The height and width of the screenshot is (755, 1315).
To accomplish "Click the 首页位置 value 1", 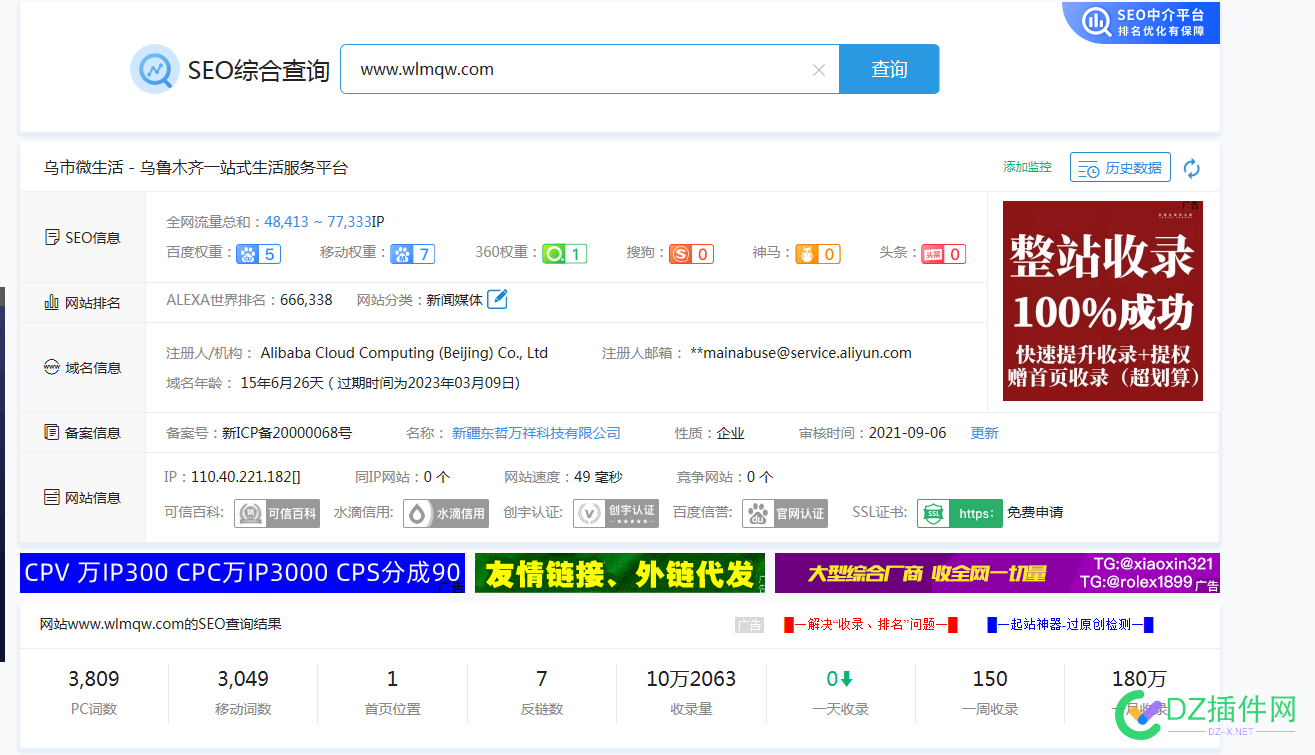I will 392,679.
